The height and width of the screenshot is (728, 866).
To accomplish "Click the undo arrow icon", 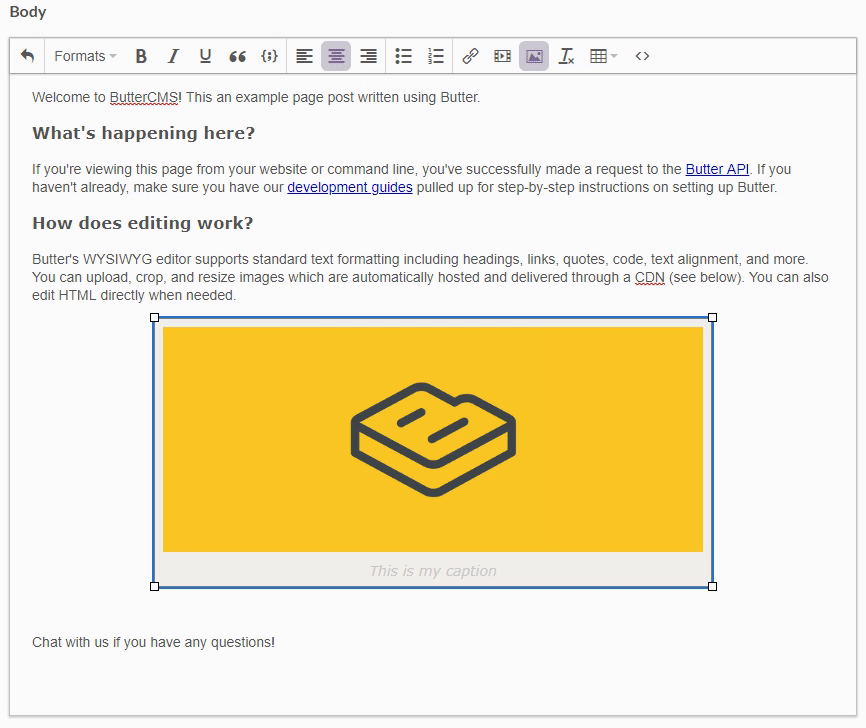I will tap(27, 56).
